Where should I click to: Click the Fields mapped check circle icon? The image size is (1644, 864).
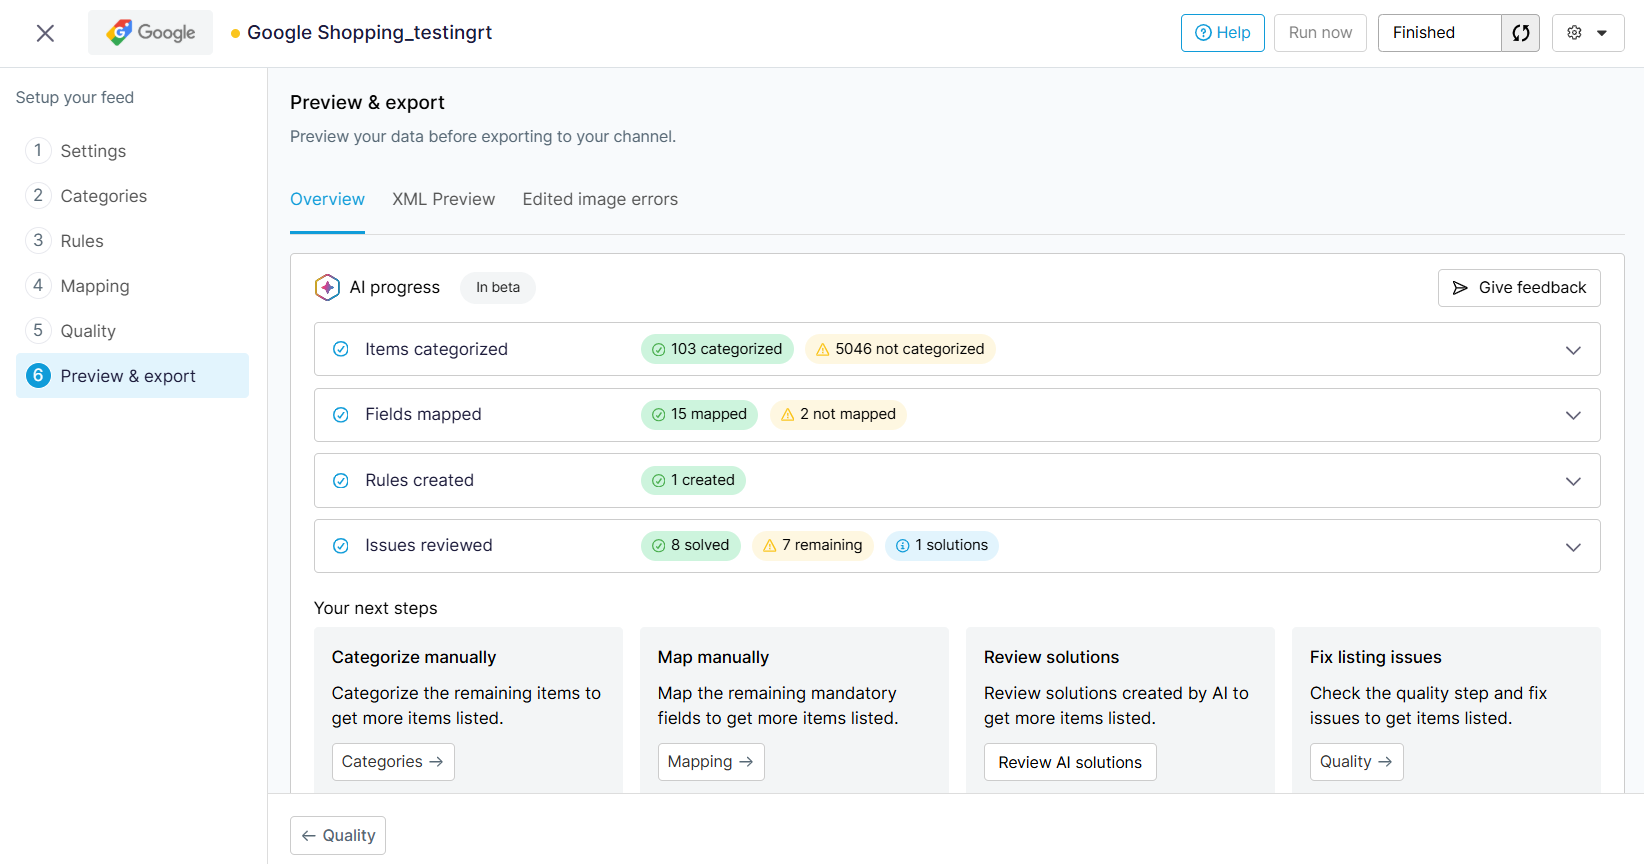pos(341,415)
